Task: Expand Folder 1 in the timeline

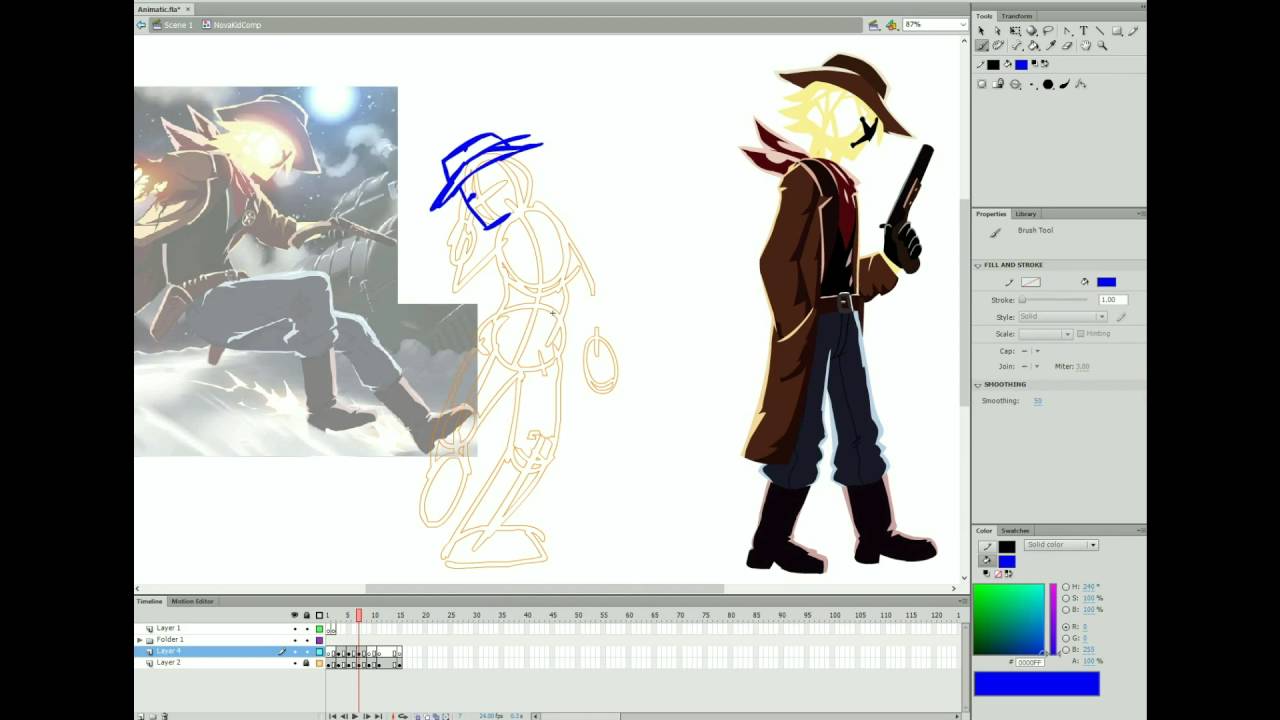Action: click(140, 640)
